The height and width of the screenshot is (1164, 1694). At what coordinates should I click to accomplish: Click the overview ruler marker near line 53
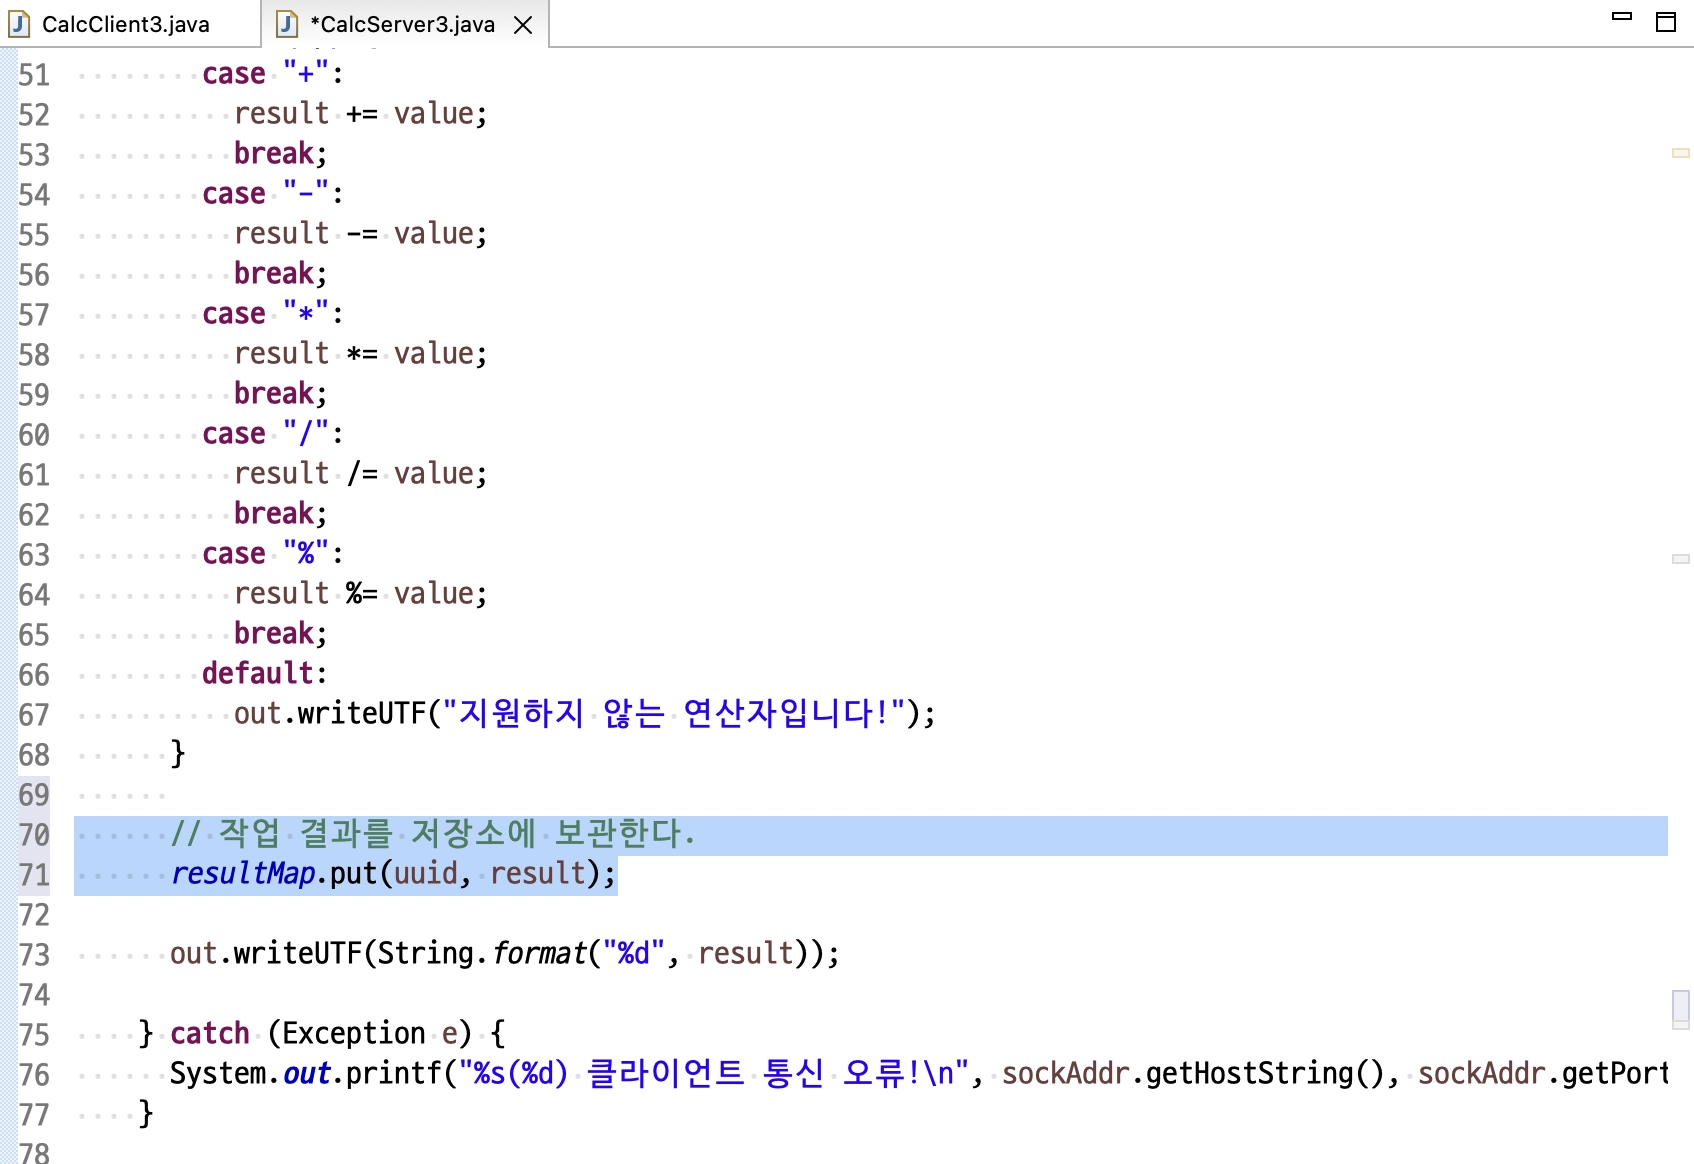pos(1681,153)
